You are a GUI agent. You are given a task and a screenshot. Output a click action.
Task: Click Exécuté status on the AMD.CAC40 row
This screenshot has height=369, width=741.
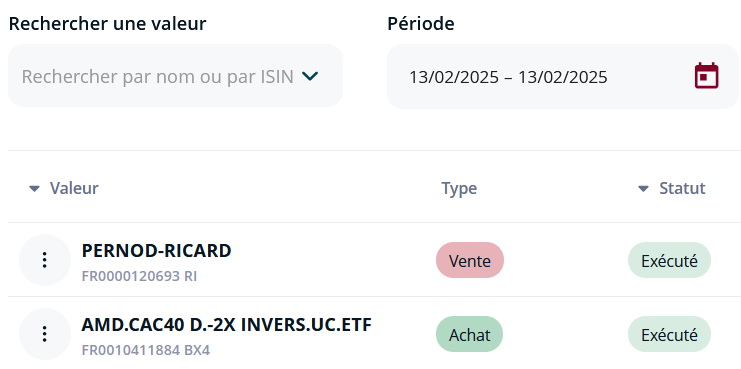(x=669, y=335)
